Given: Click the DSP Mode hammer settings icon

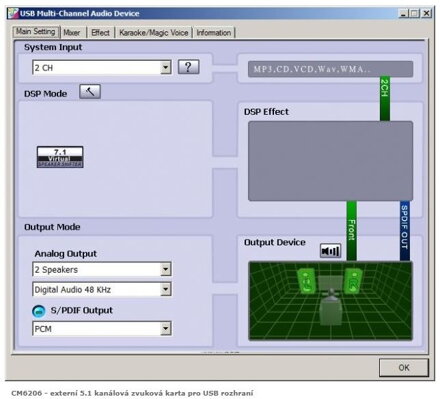Looking at the screenshot, I should [x=90, y=91].
